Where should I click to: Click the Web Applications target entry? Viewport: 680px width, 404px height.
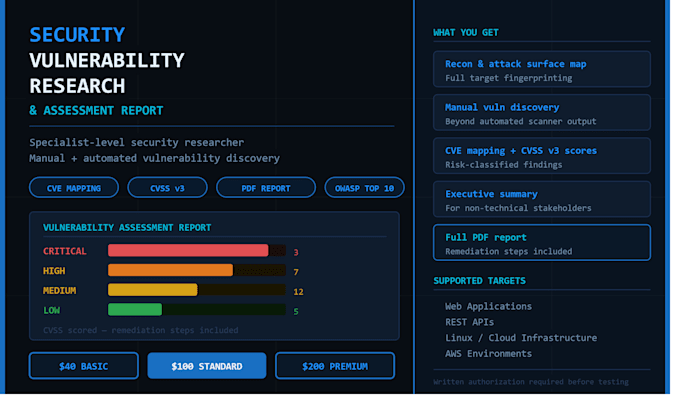coord(488,306)
